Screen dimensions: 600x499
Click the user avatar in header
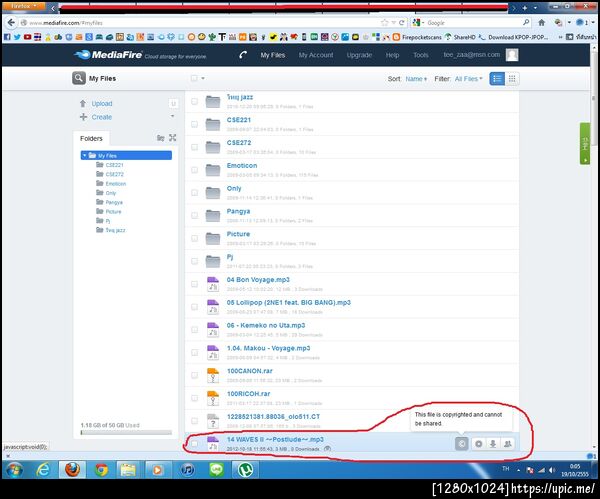click(x=512, y=55)
